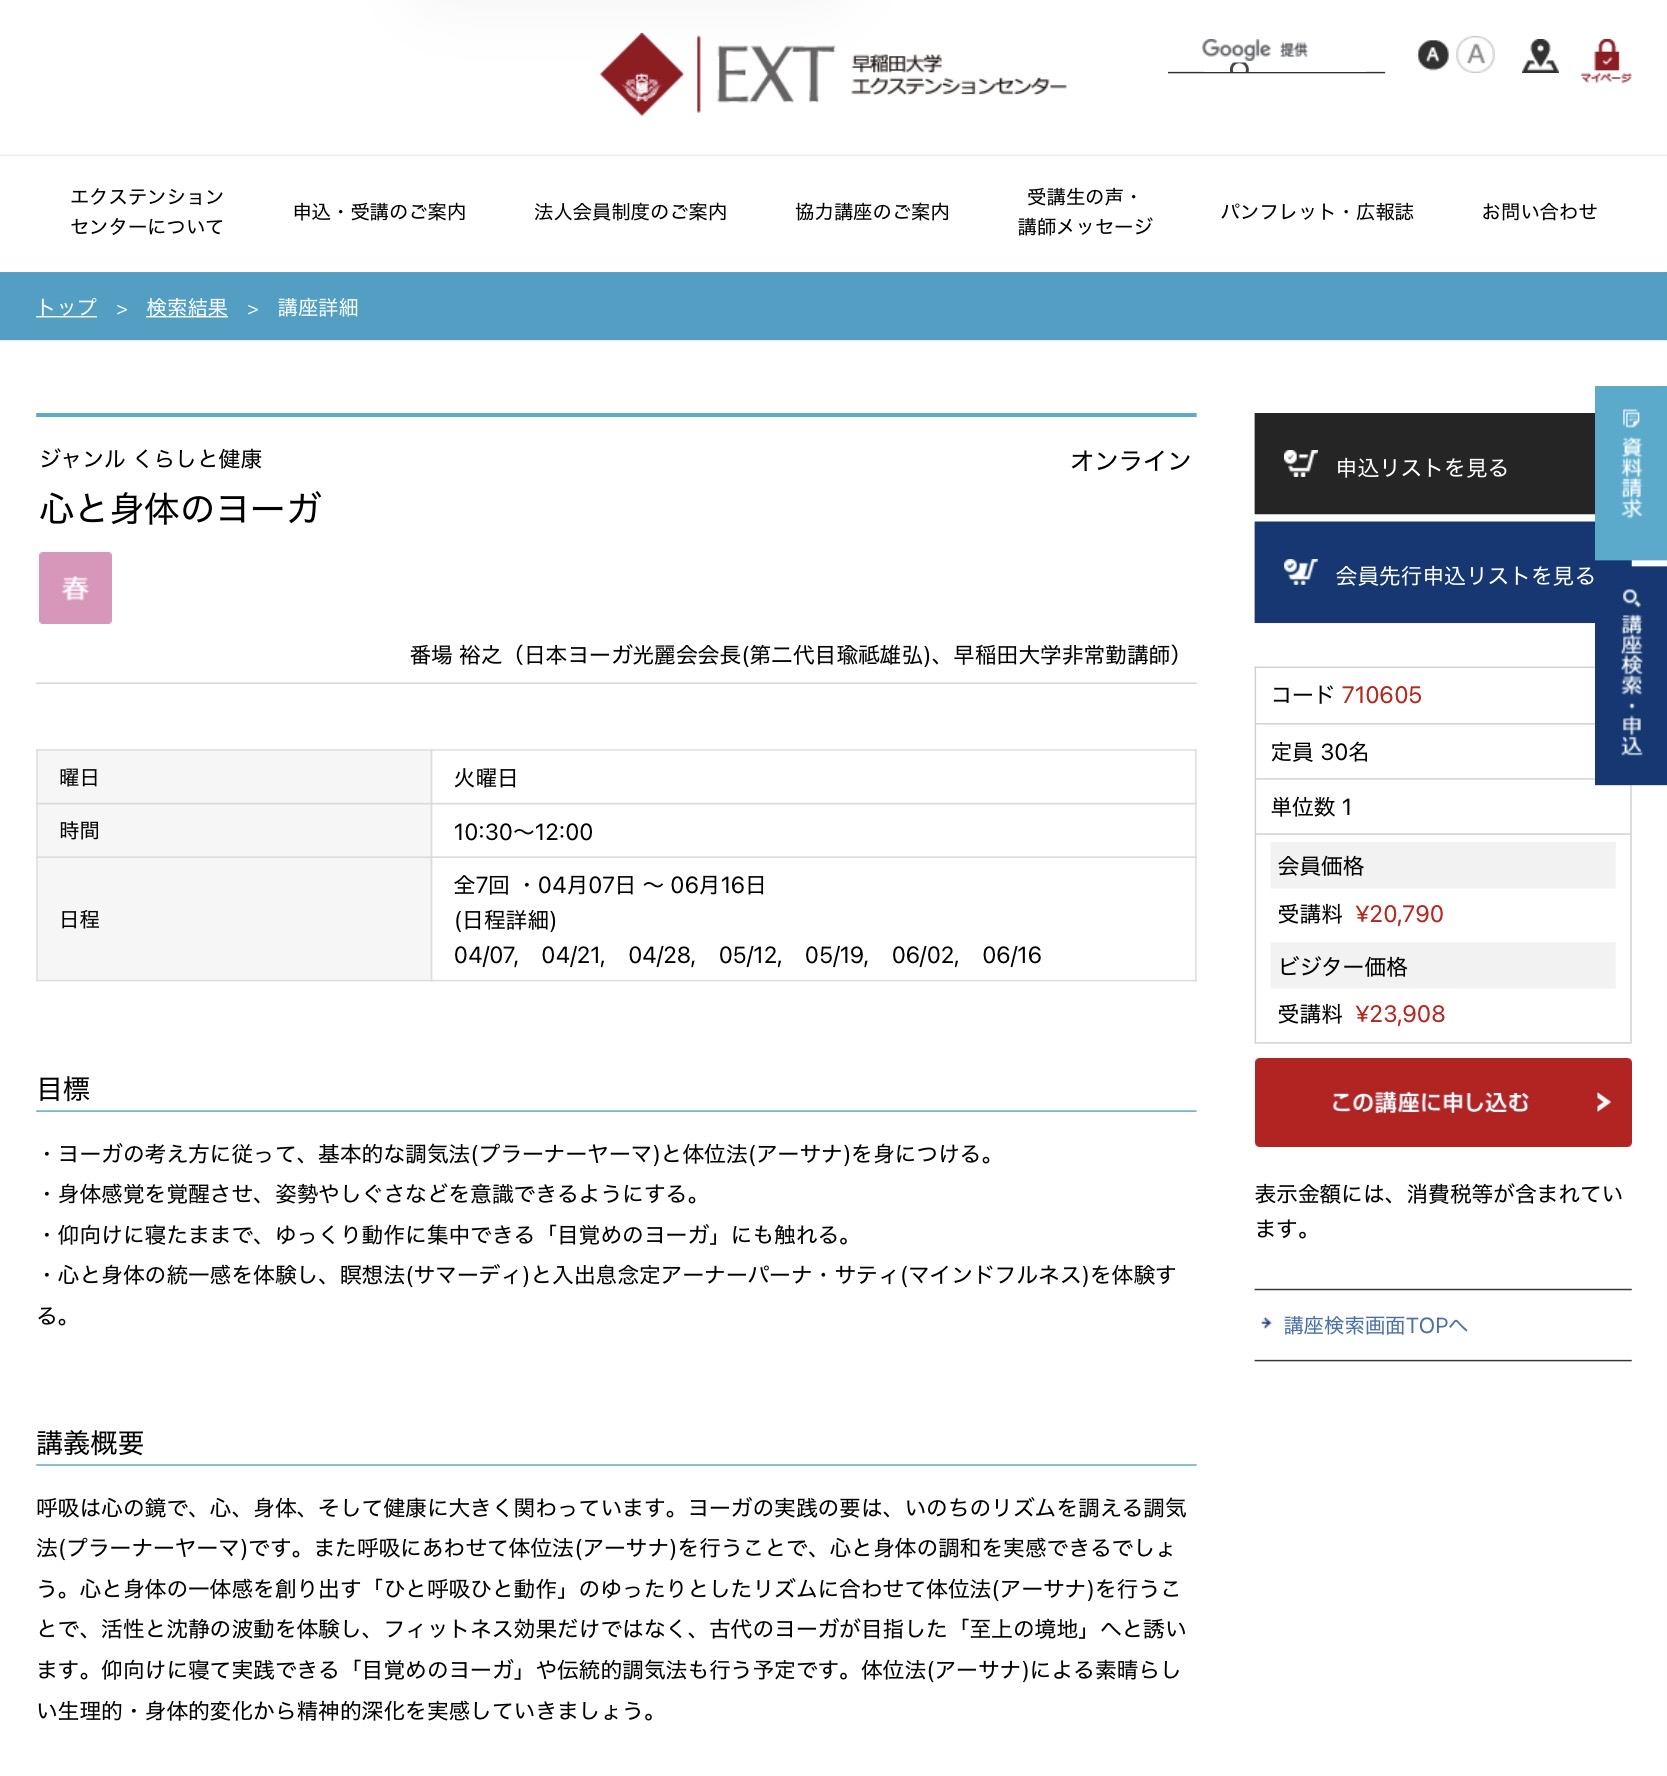The image size is (1667, 1776).
Task: View 申込リストを見る cart button
Action: tap(1423, 466)
